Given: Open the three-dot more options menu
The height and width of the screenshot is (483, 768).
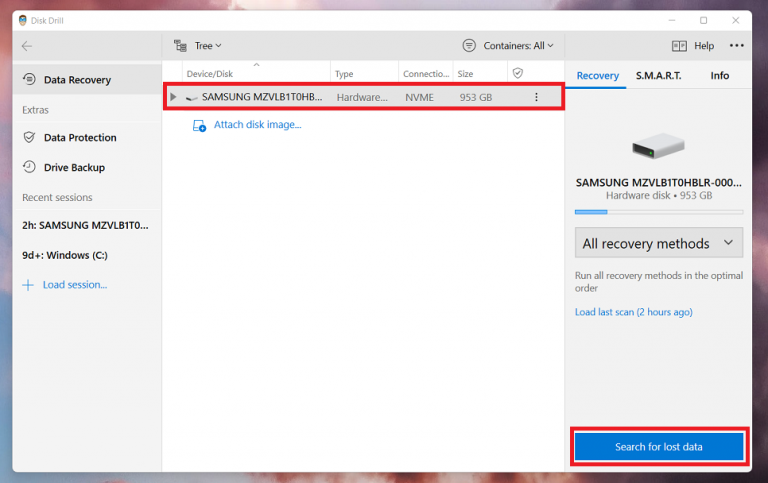Looking at the screenshot, I should pyautogui.click(x=737, y=46).
